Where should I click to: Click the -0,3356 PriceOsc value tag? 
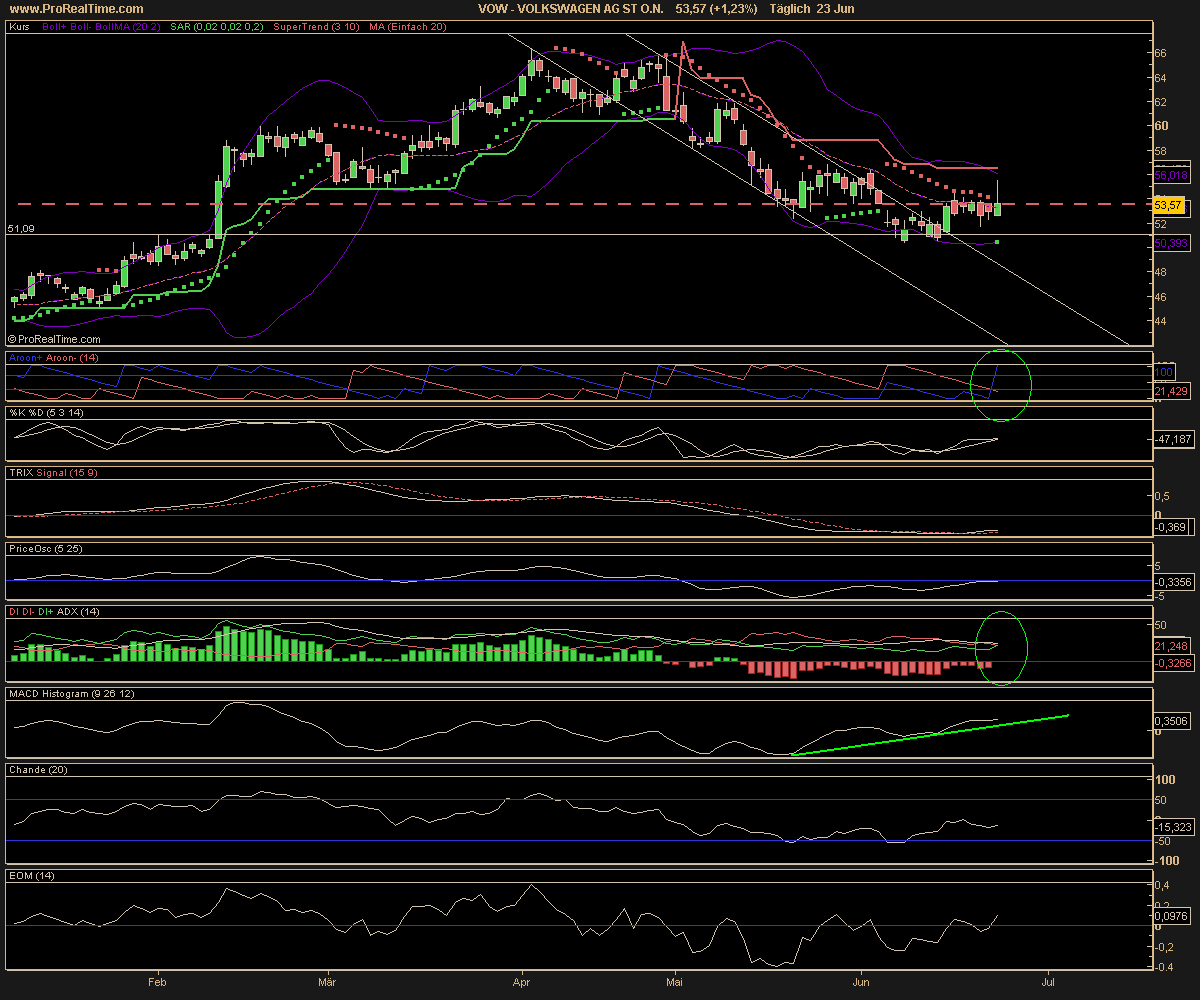click(1171, 581)
